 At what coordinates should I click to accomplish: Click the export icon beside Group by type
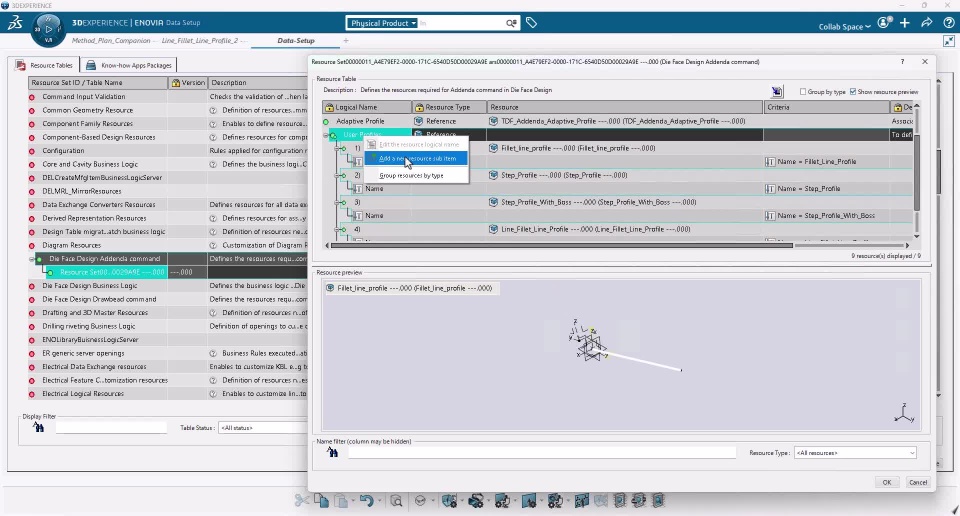pos(777,92)
